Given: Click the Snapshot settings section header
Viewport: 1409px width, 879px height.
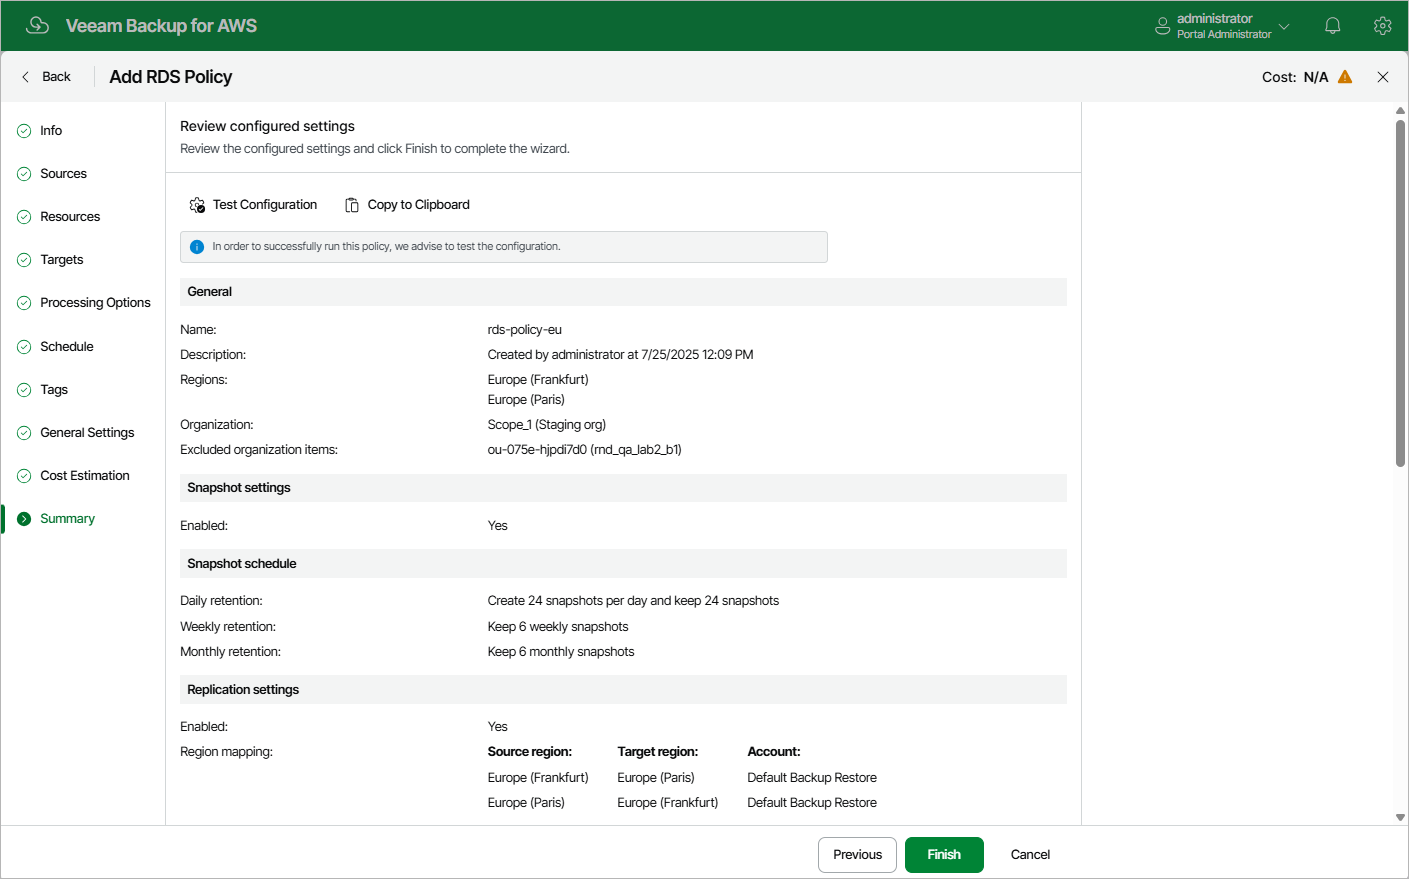Looking at the screenshot, I should coord(623,488).
